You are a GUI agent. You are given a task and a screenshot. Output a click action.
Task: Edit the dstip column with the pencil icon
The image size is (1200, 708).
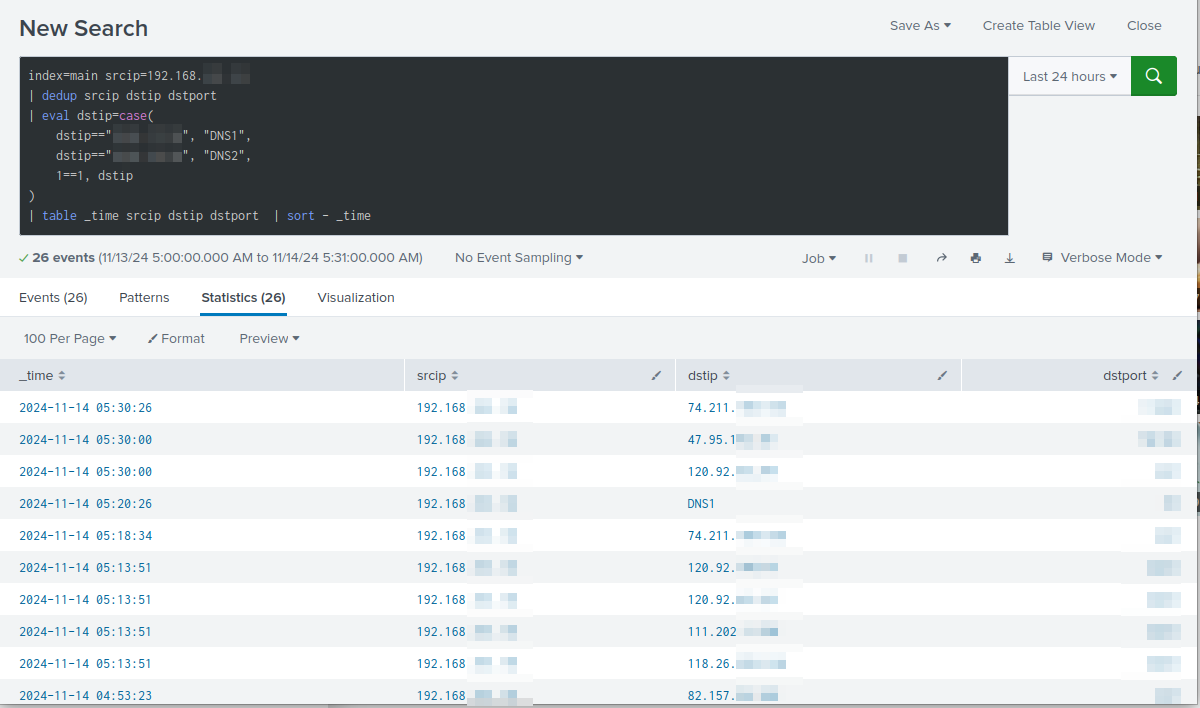pos(942,376)
